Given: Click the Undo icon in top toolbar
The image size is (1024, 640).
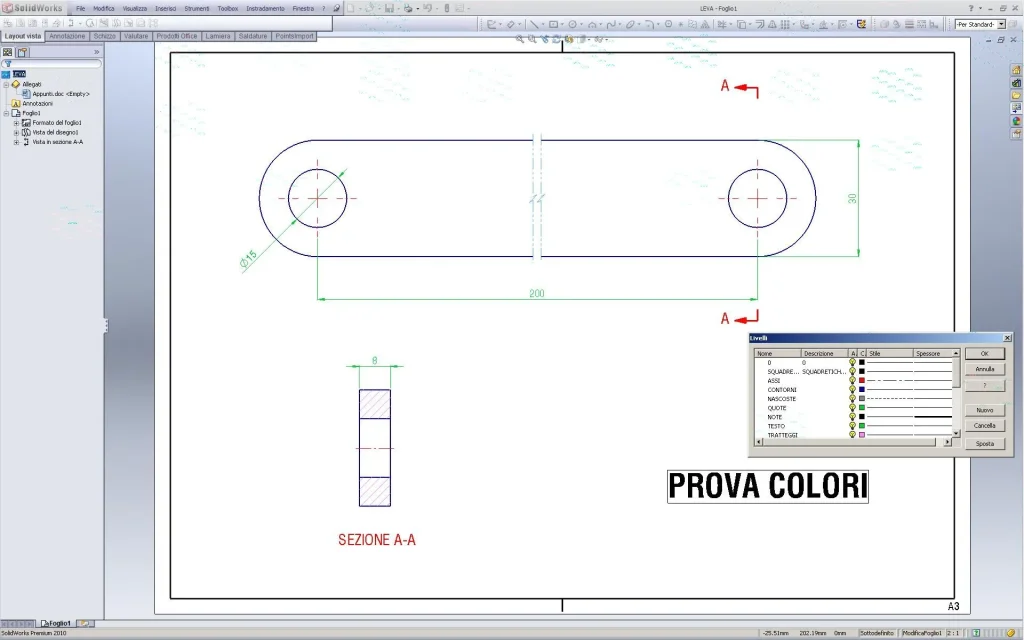Looking at the screenshot, I should tap(427, 8).
